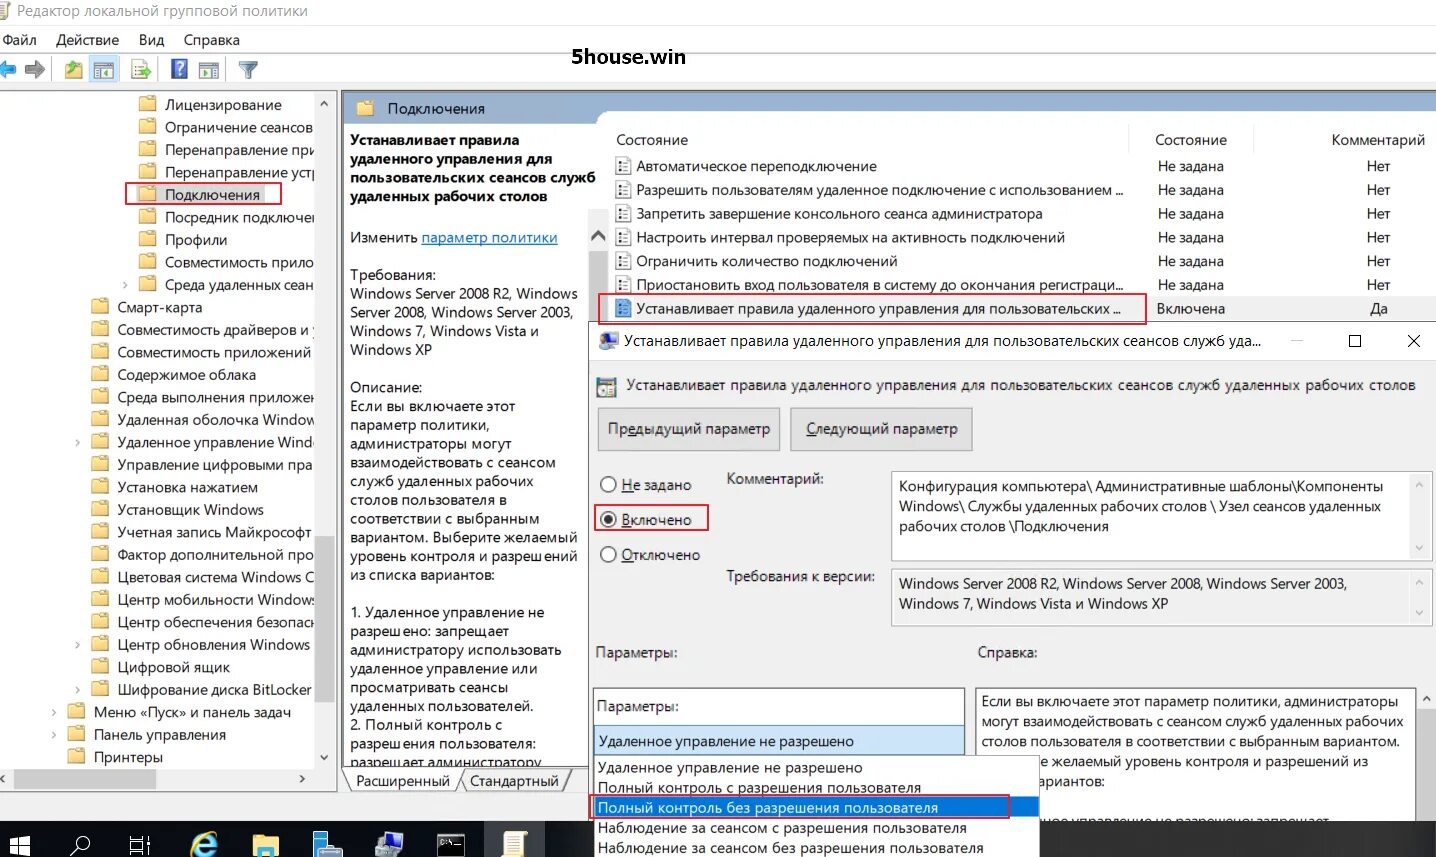Image resolution: width=1436 pixels, height=857 pixels.
Task: Click policy icon of 'Разрешить пользователям удаленное подключение'
Action: [x=624, y=190]
